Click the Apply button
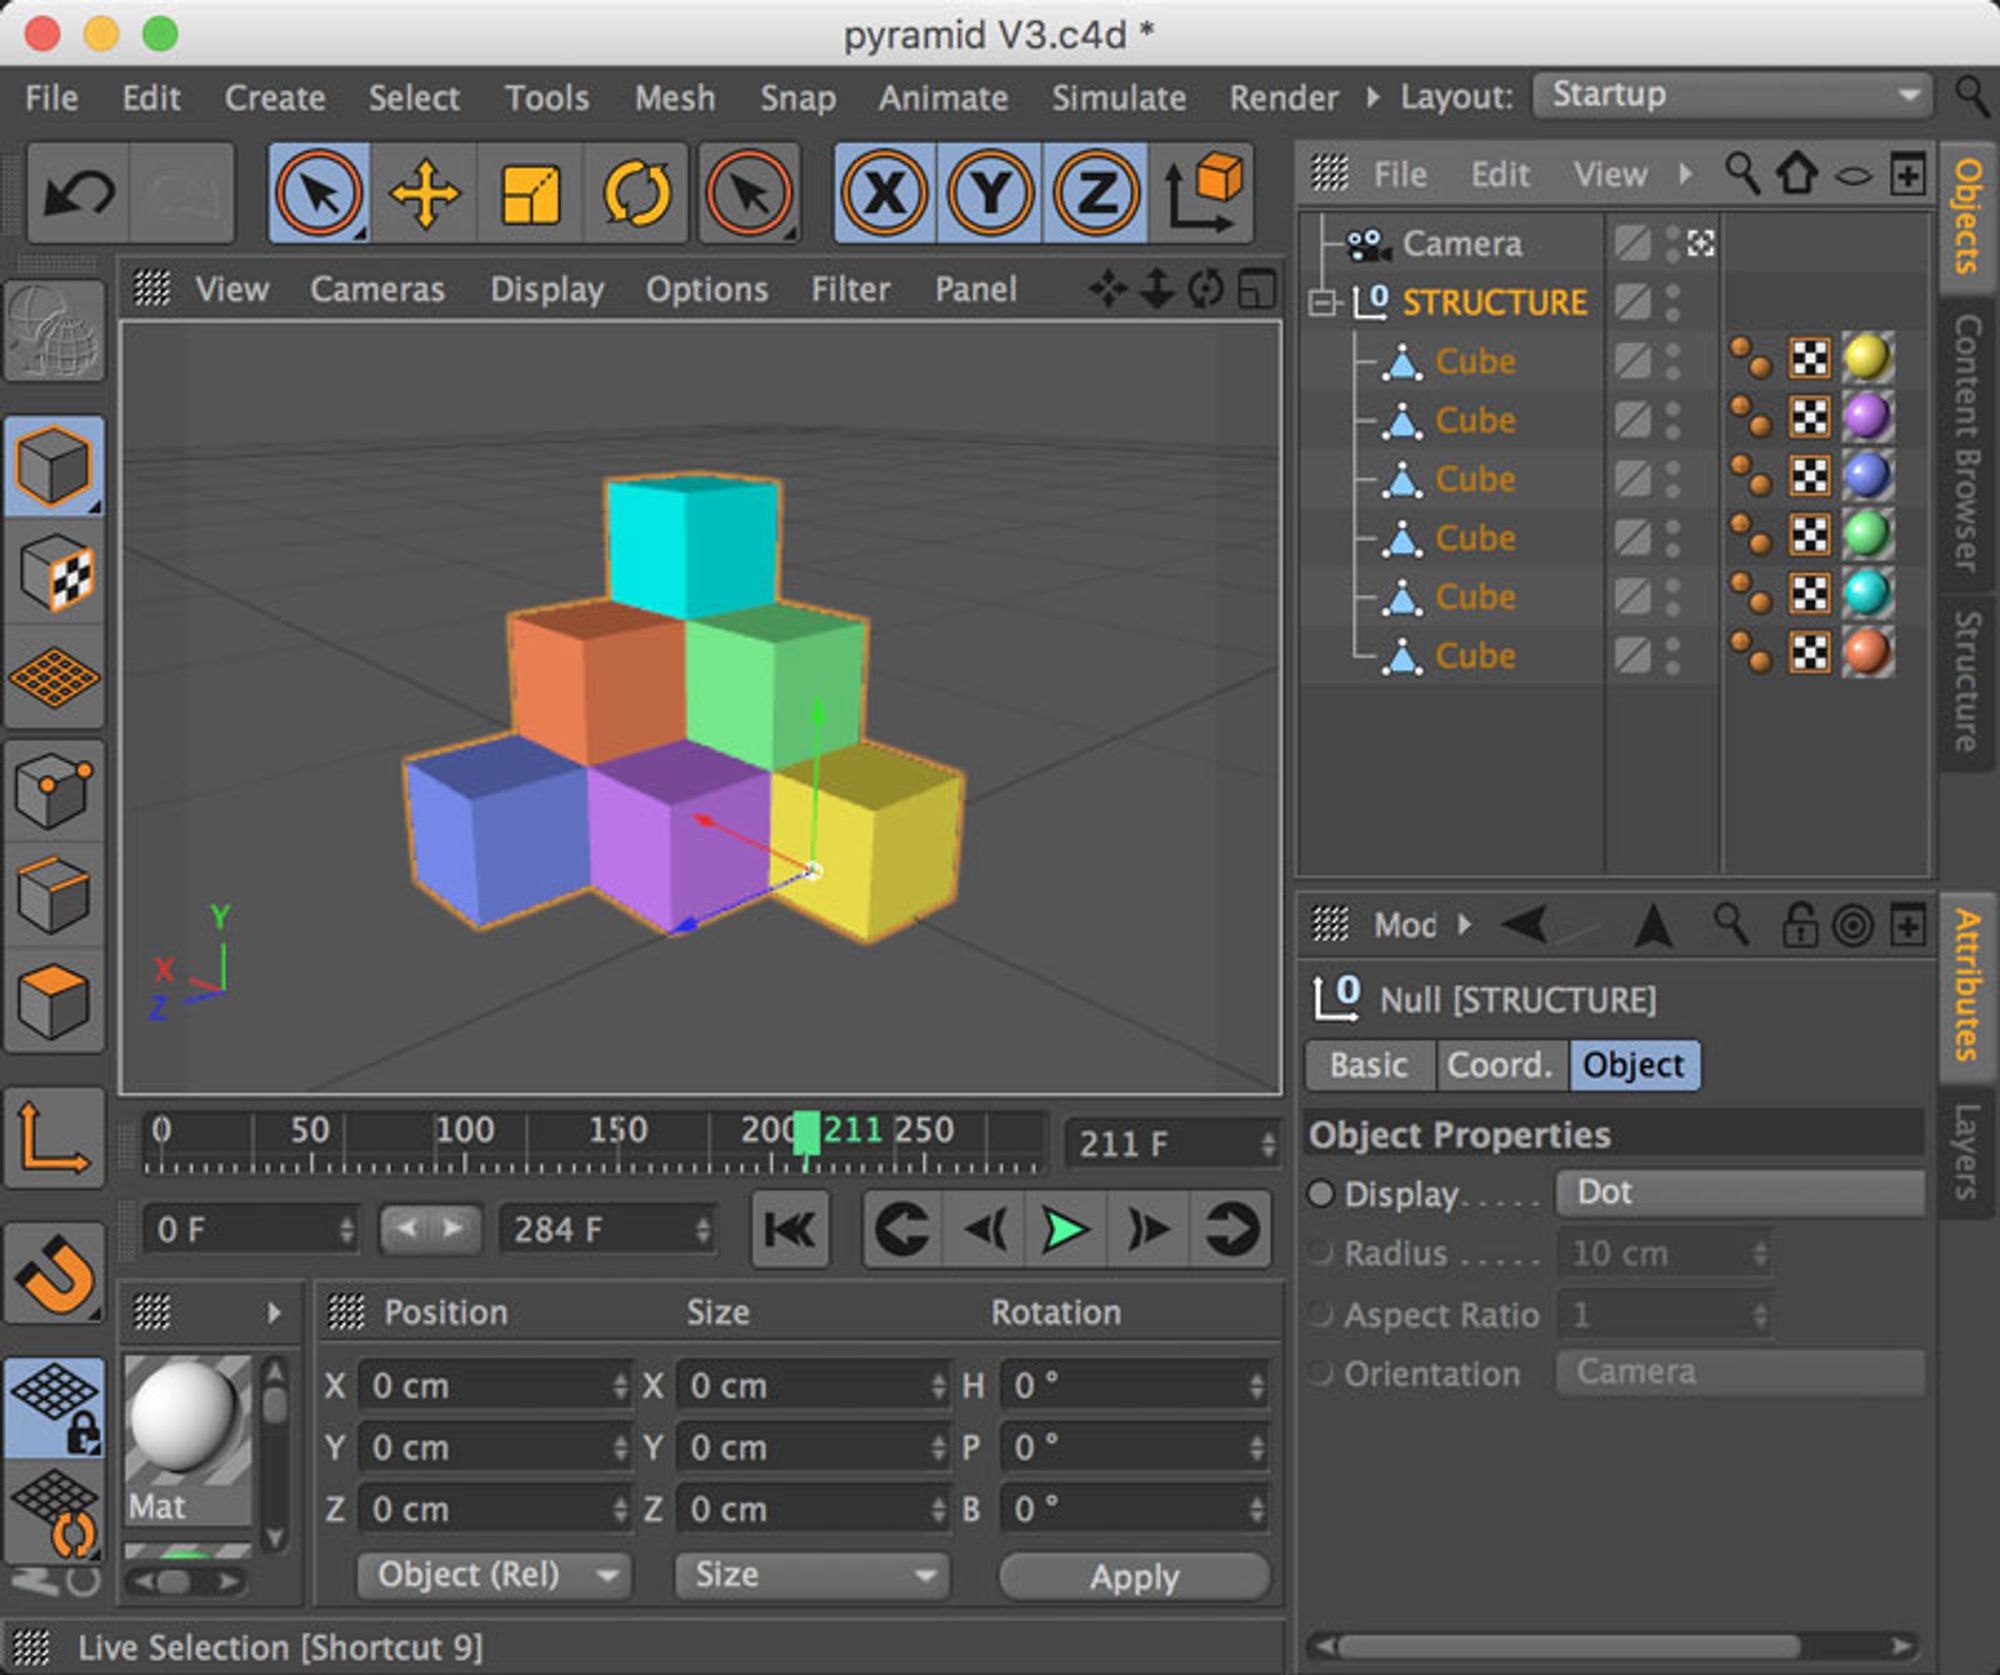The height and width of the screenshot is (1675, 2000). coord(1134,1577)
